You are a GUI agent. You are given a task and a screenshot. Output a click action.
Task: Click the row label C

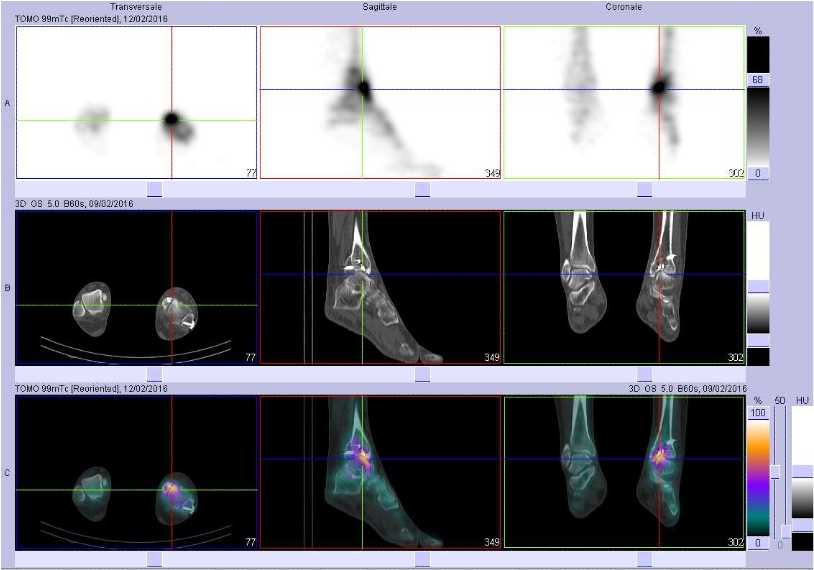7,473
